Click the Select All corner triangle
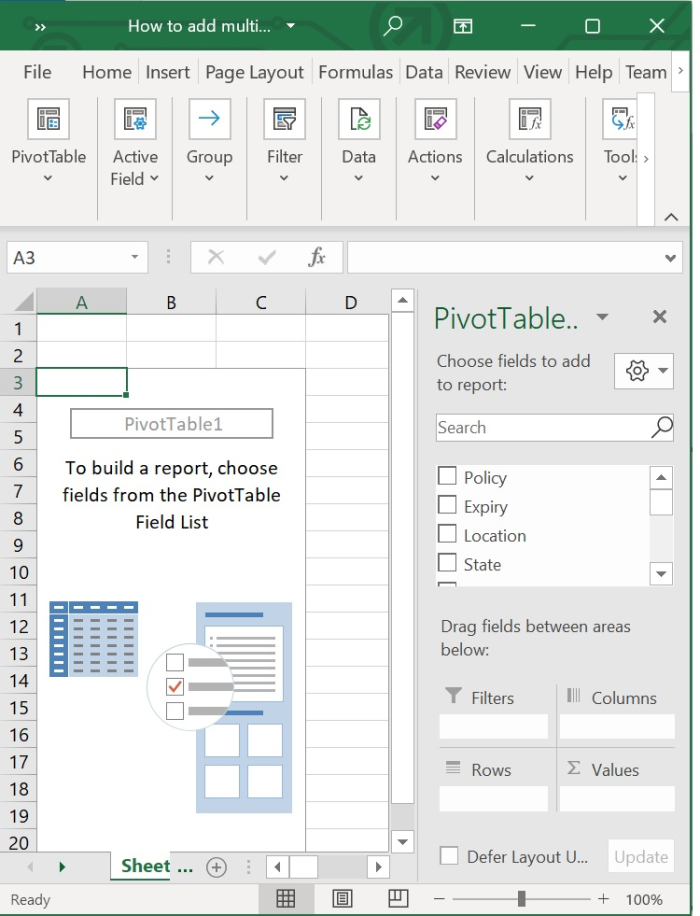The width and height of the screenshot is (700, 916). (23, 301)
